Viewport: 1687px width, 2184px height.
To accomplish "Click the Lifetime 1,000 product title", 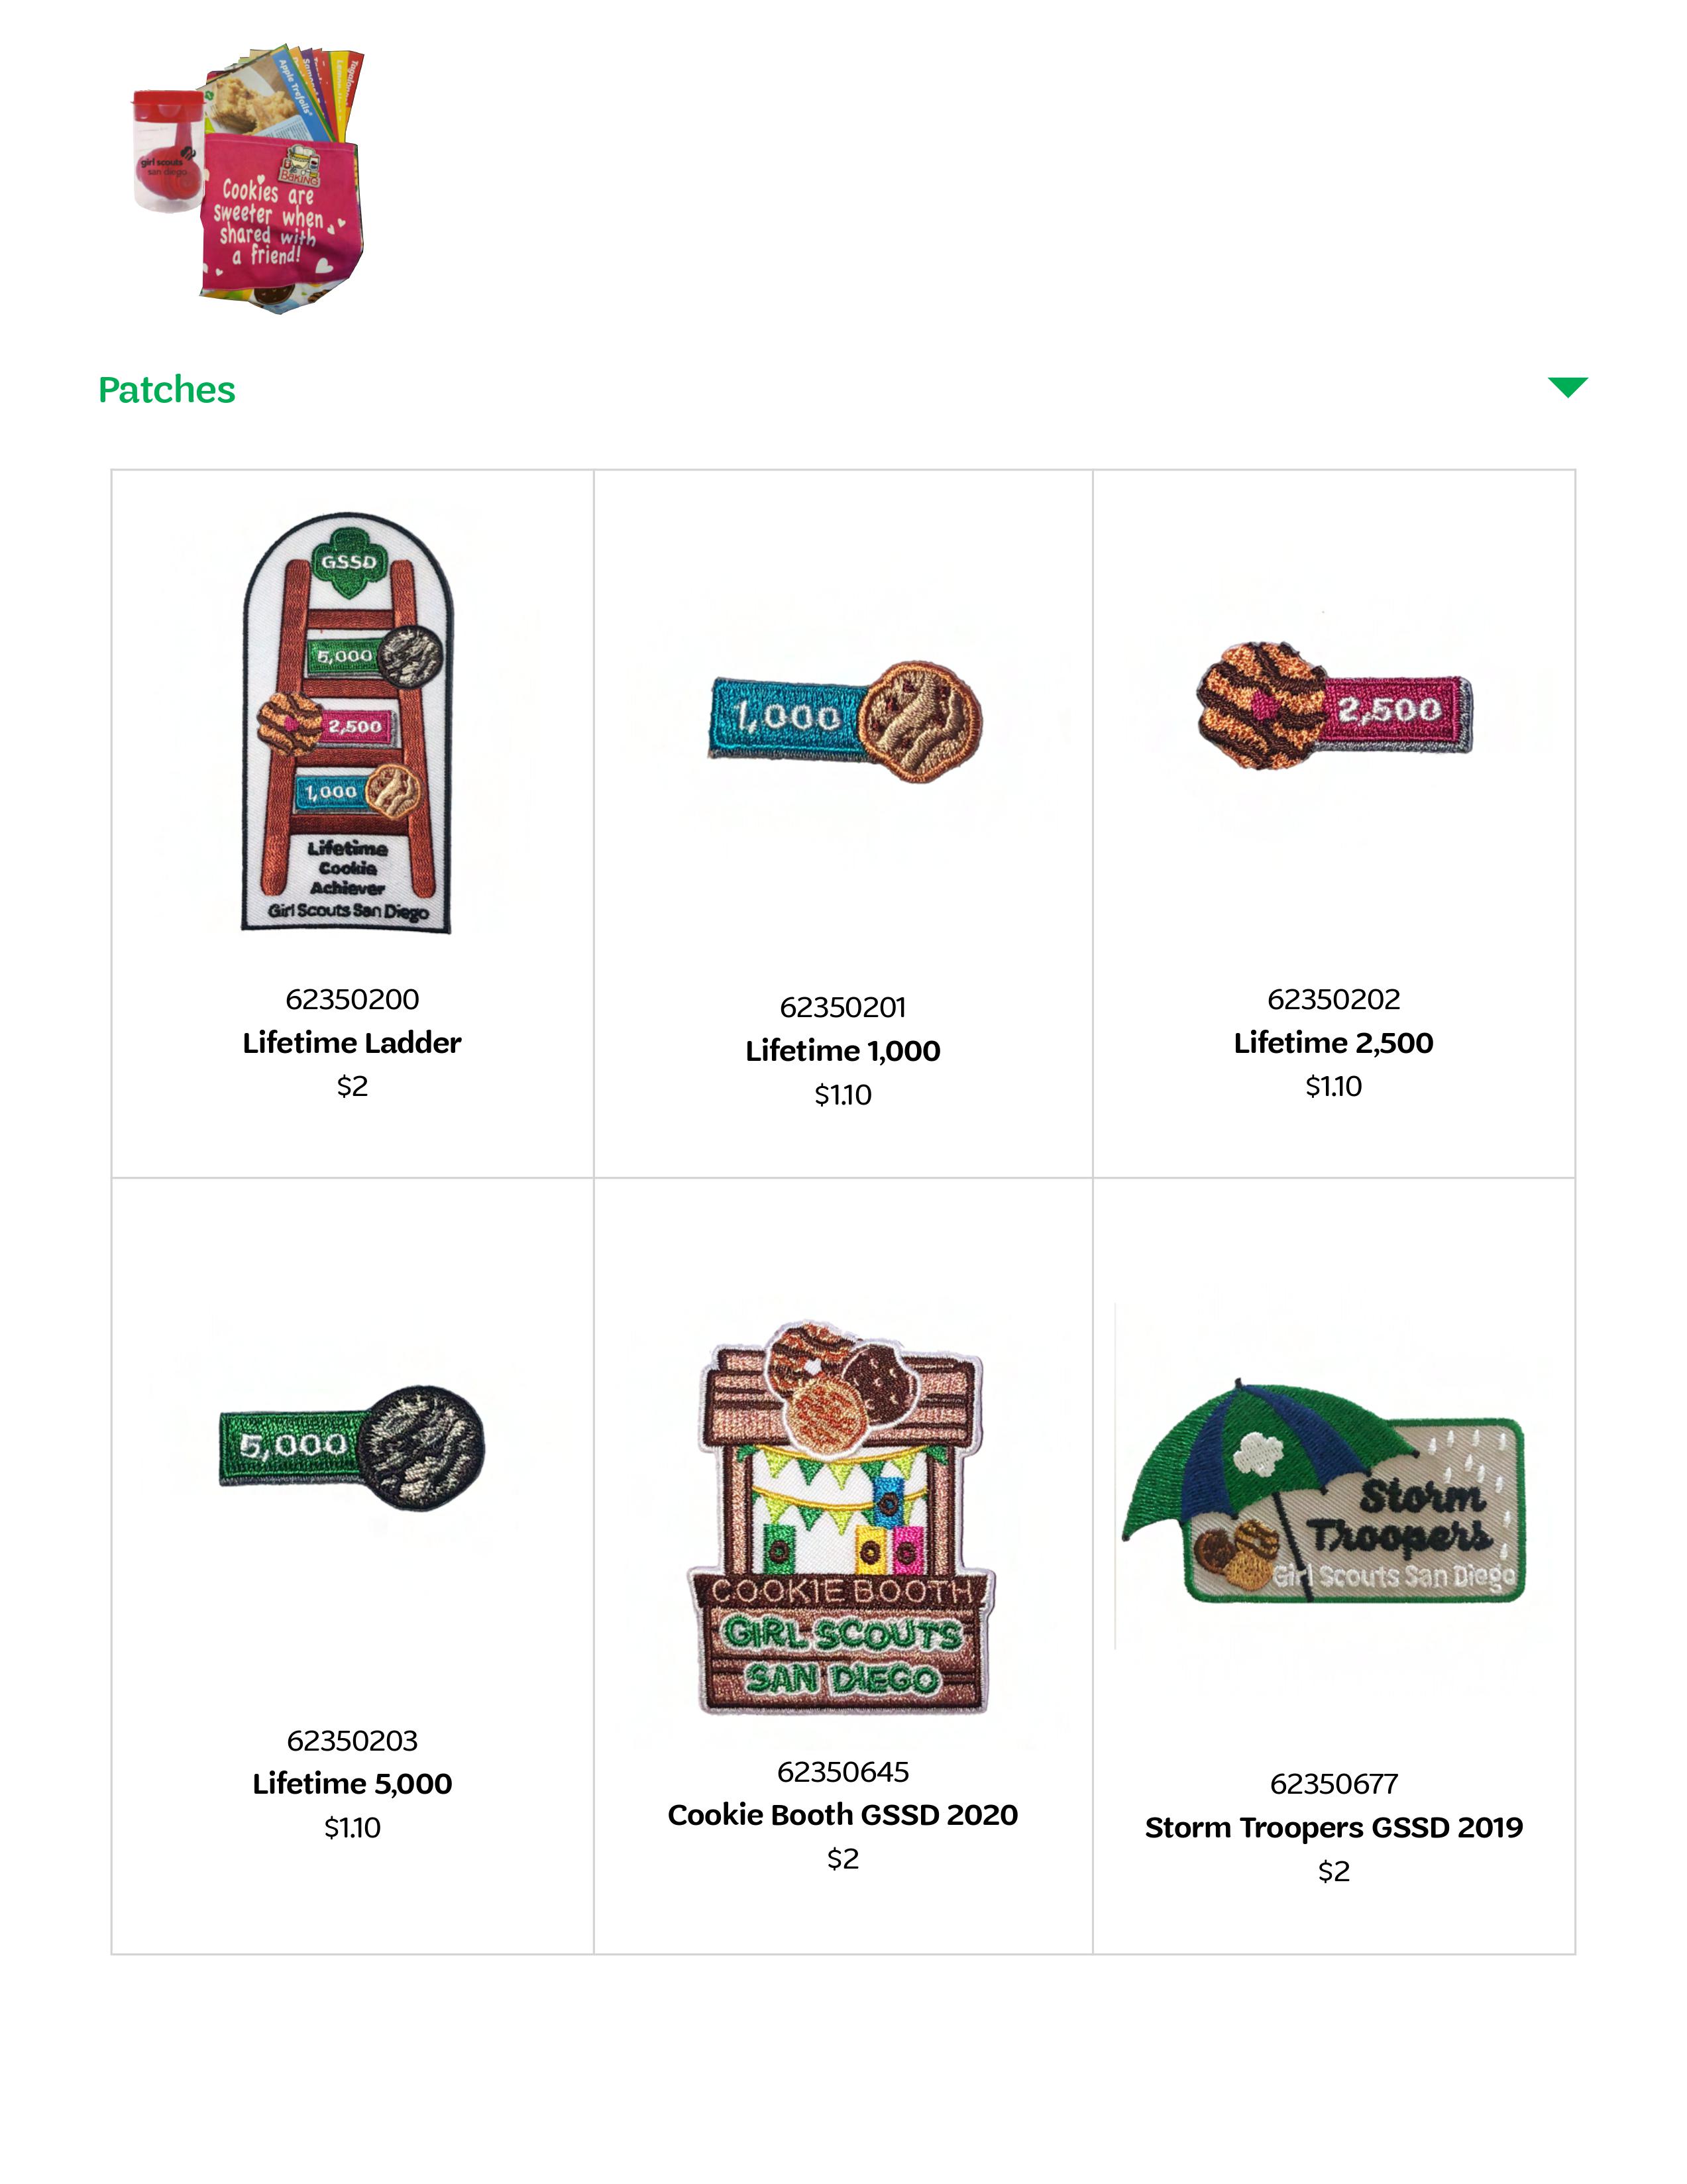I will (x=843, y=1051).
